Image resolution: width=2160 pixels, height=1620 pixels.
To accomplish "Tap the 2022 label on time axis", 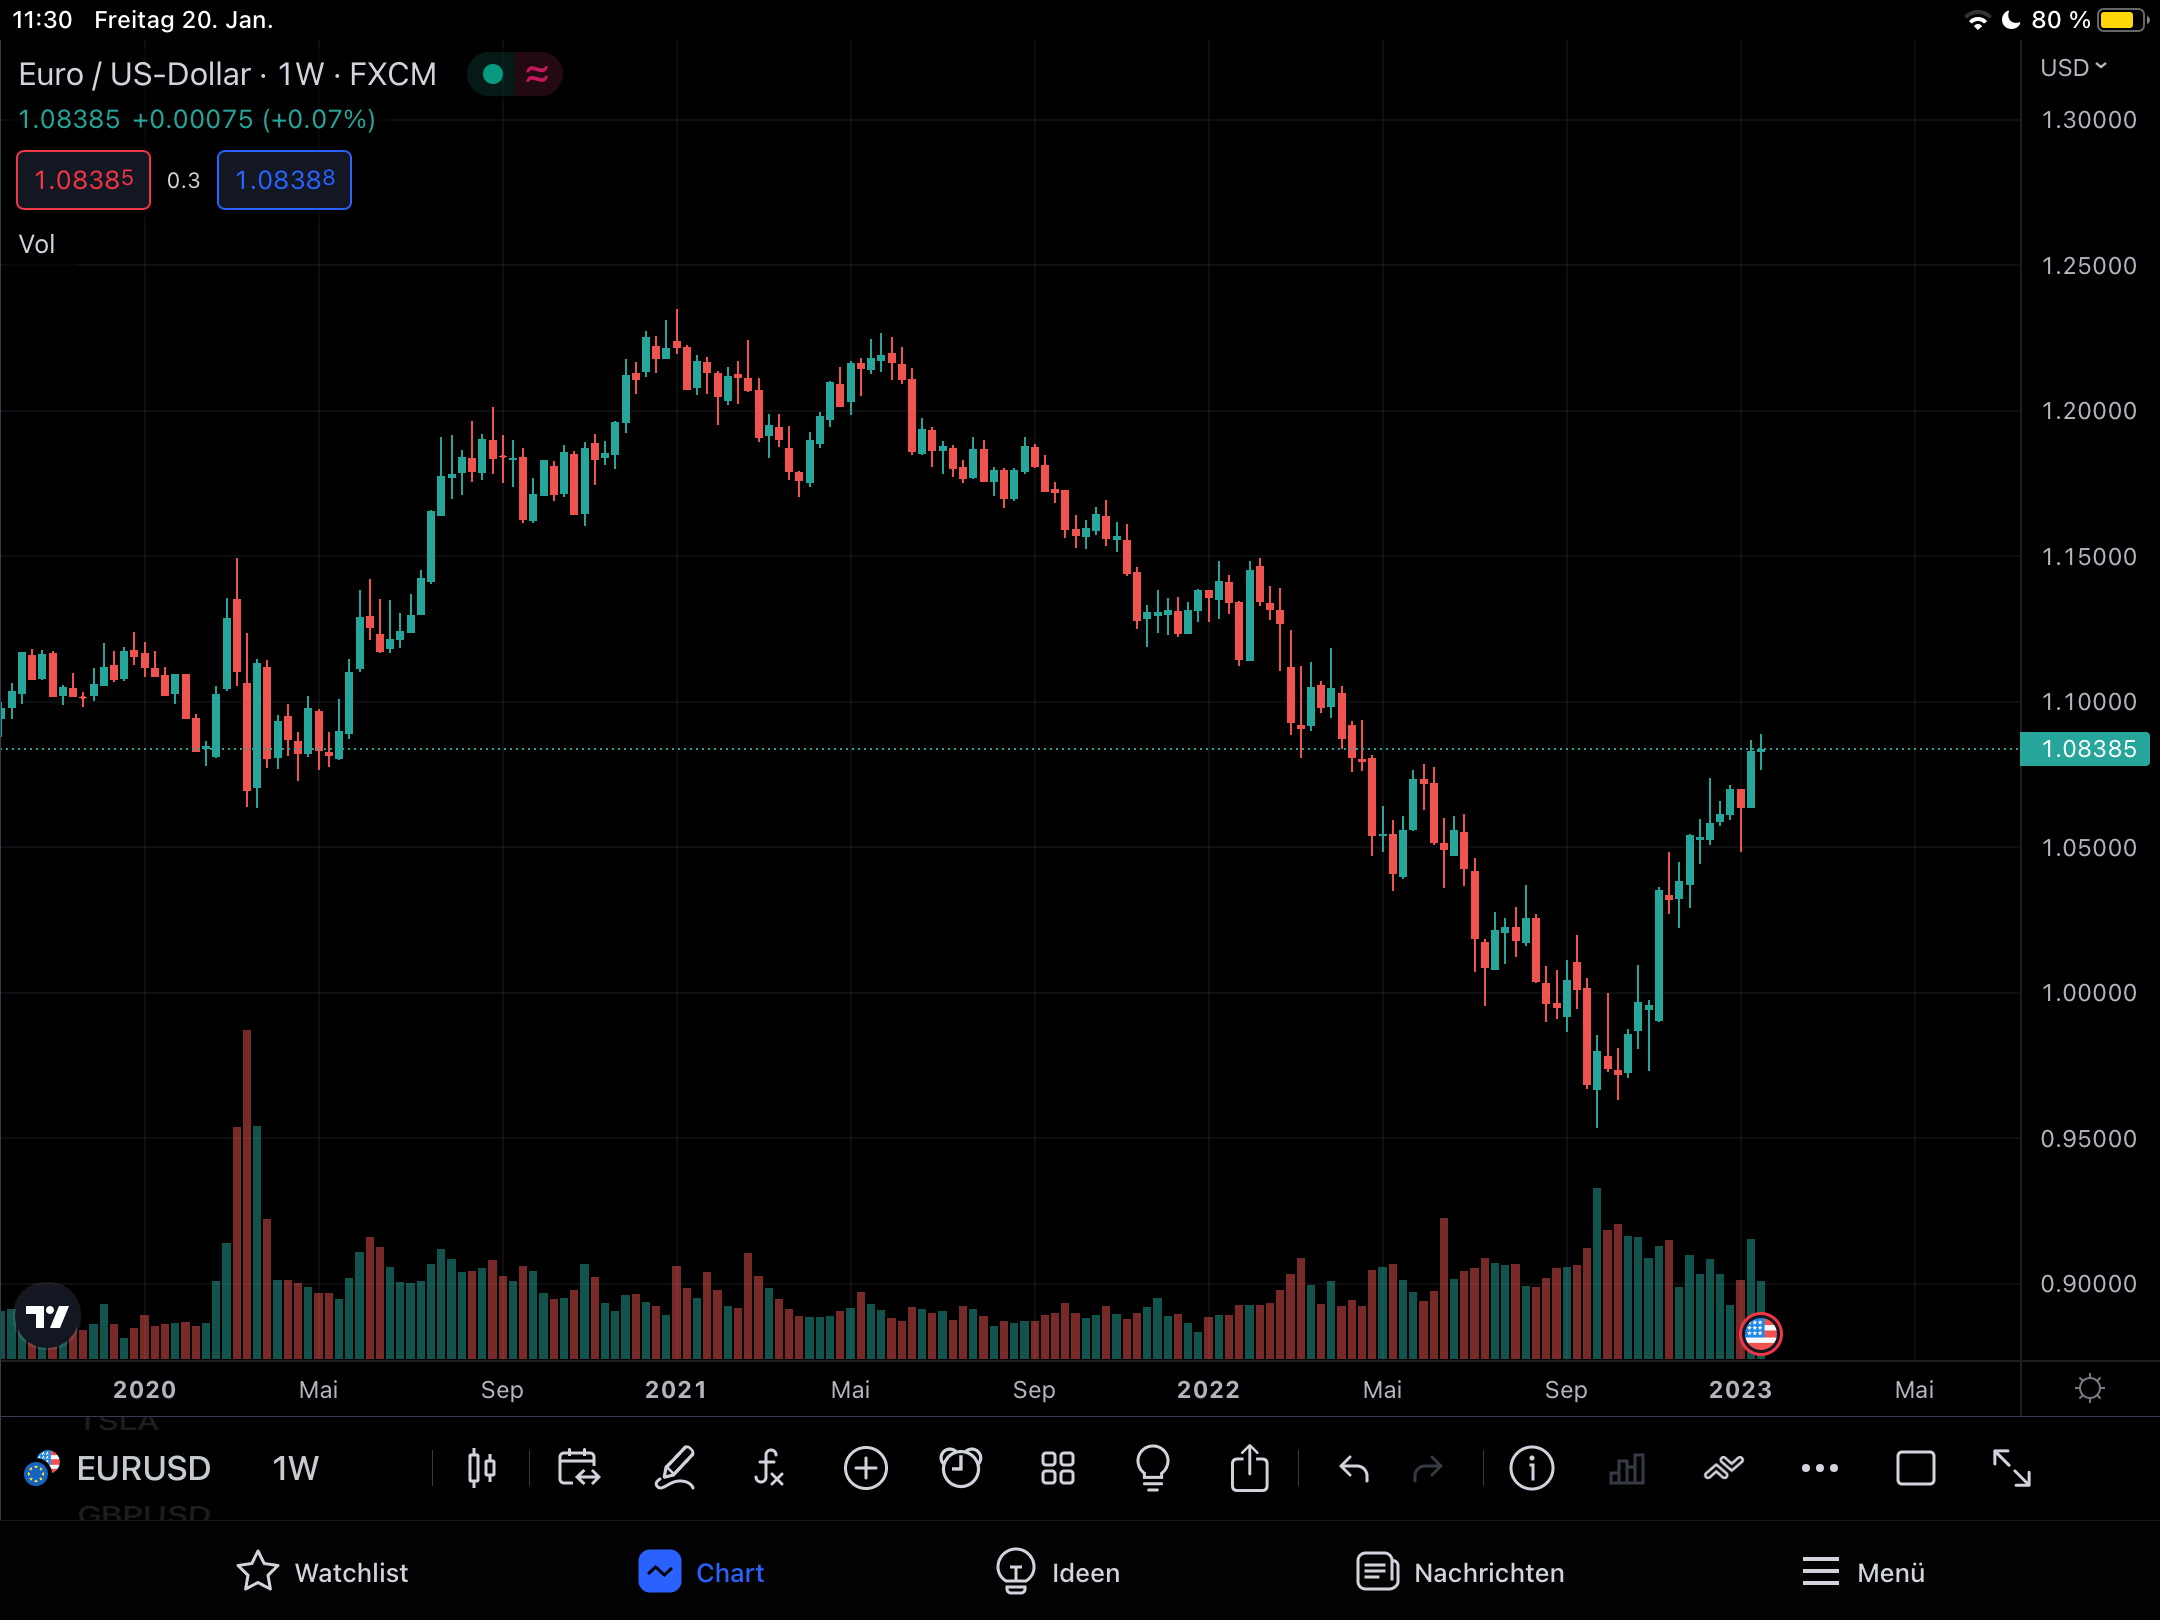I will 1208,1389.
